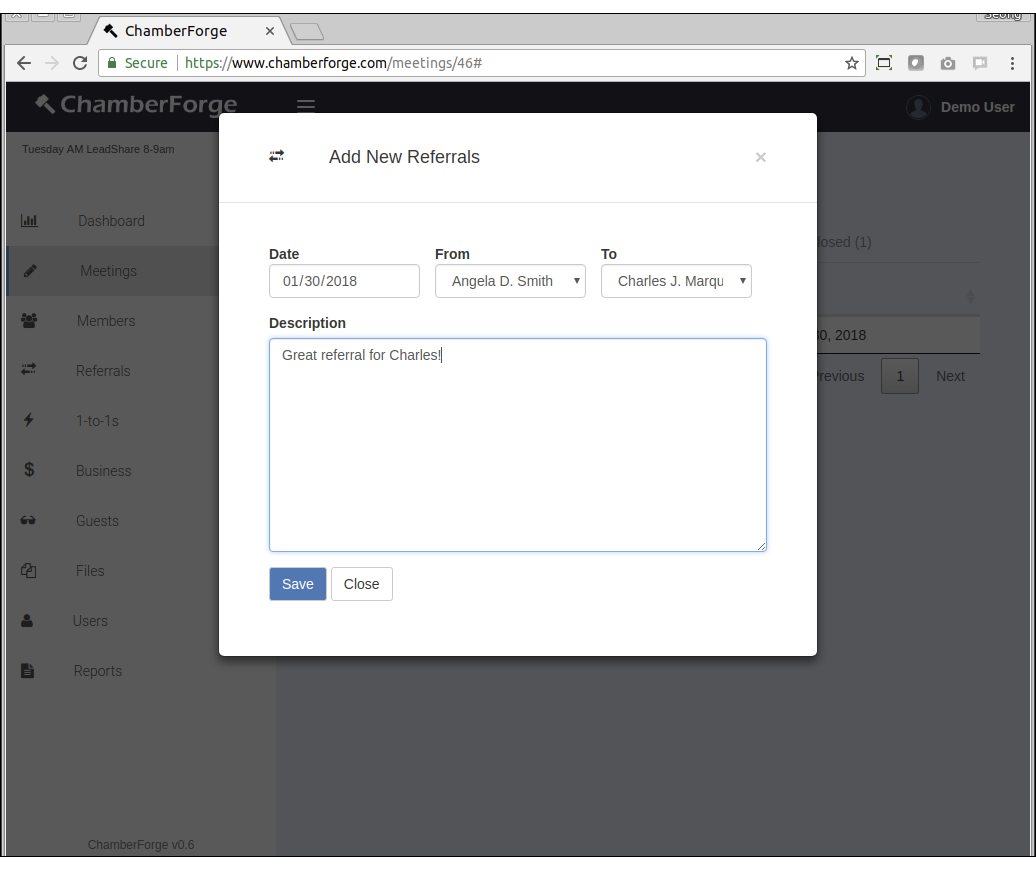The height and width of the screenshot is (870, 1036).
Task: Open the Referrals arrows icon
Action: pyautogui.click(x=27, y=371)
